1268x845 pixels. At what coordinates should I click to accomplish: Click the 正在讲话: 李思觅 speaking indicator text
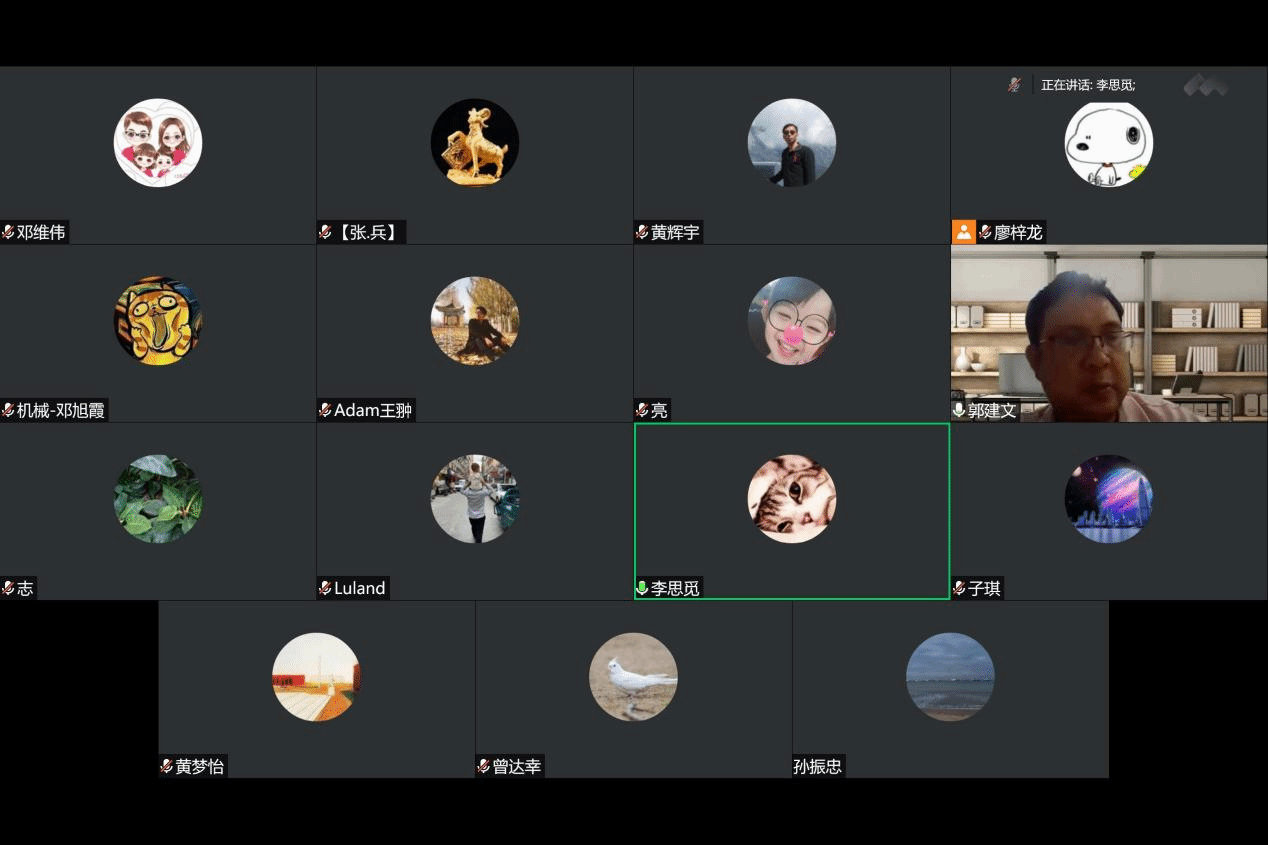(1087, 85)
